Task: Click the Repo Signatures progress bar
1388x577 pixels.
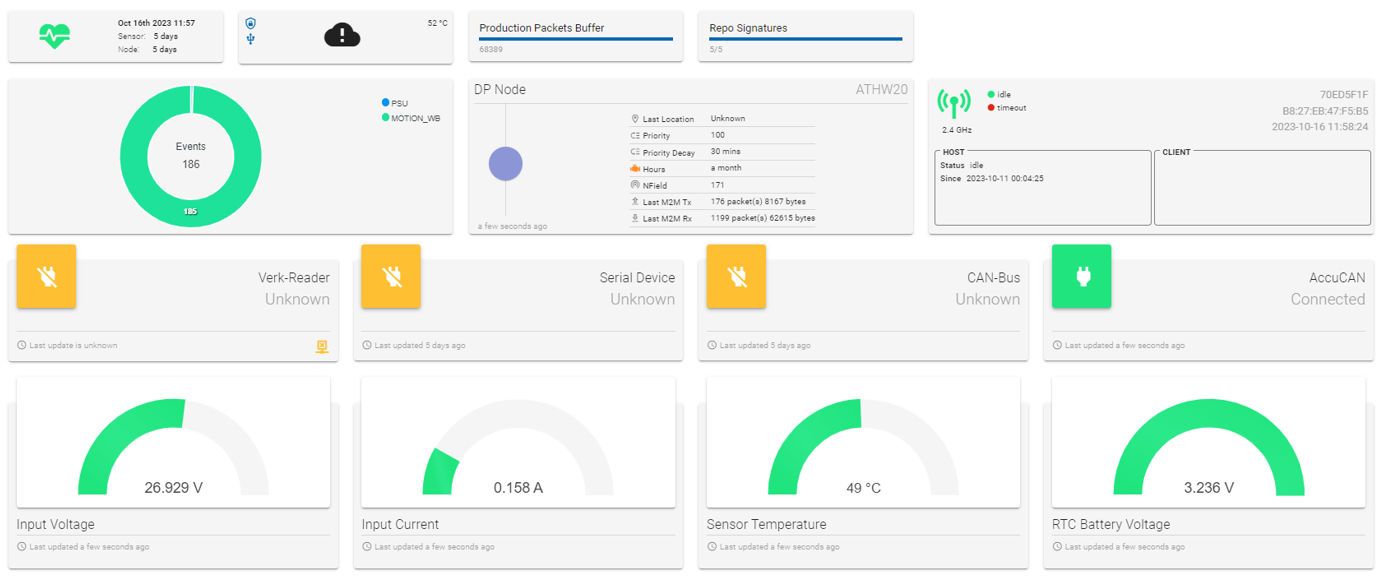Action: [805, 39]
